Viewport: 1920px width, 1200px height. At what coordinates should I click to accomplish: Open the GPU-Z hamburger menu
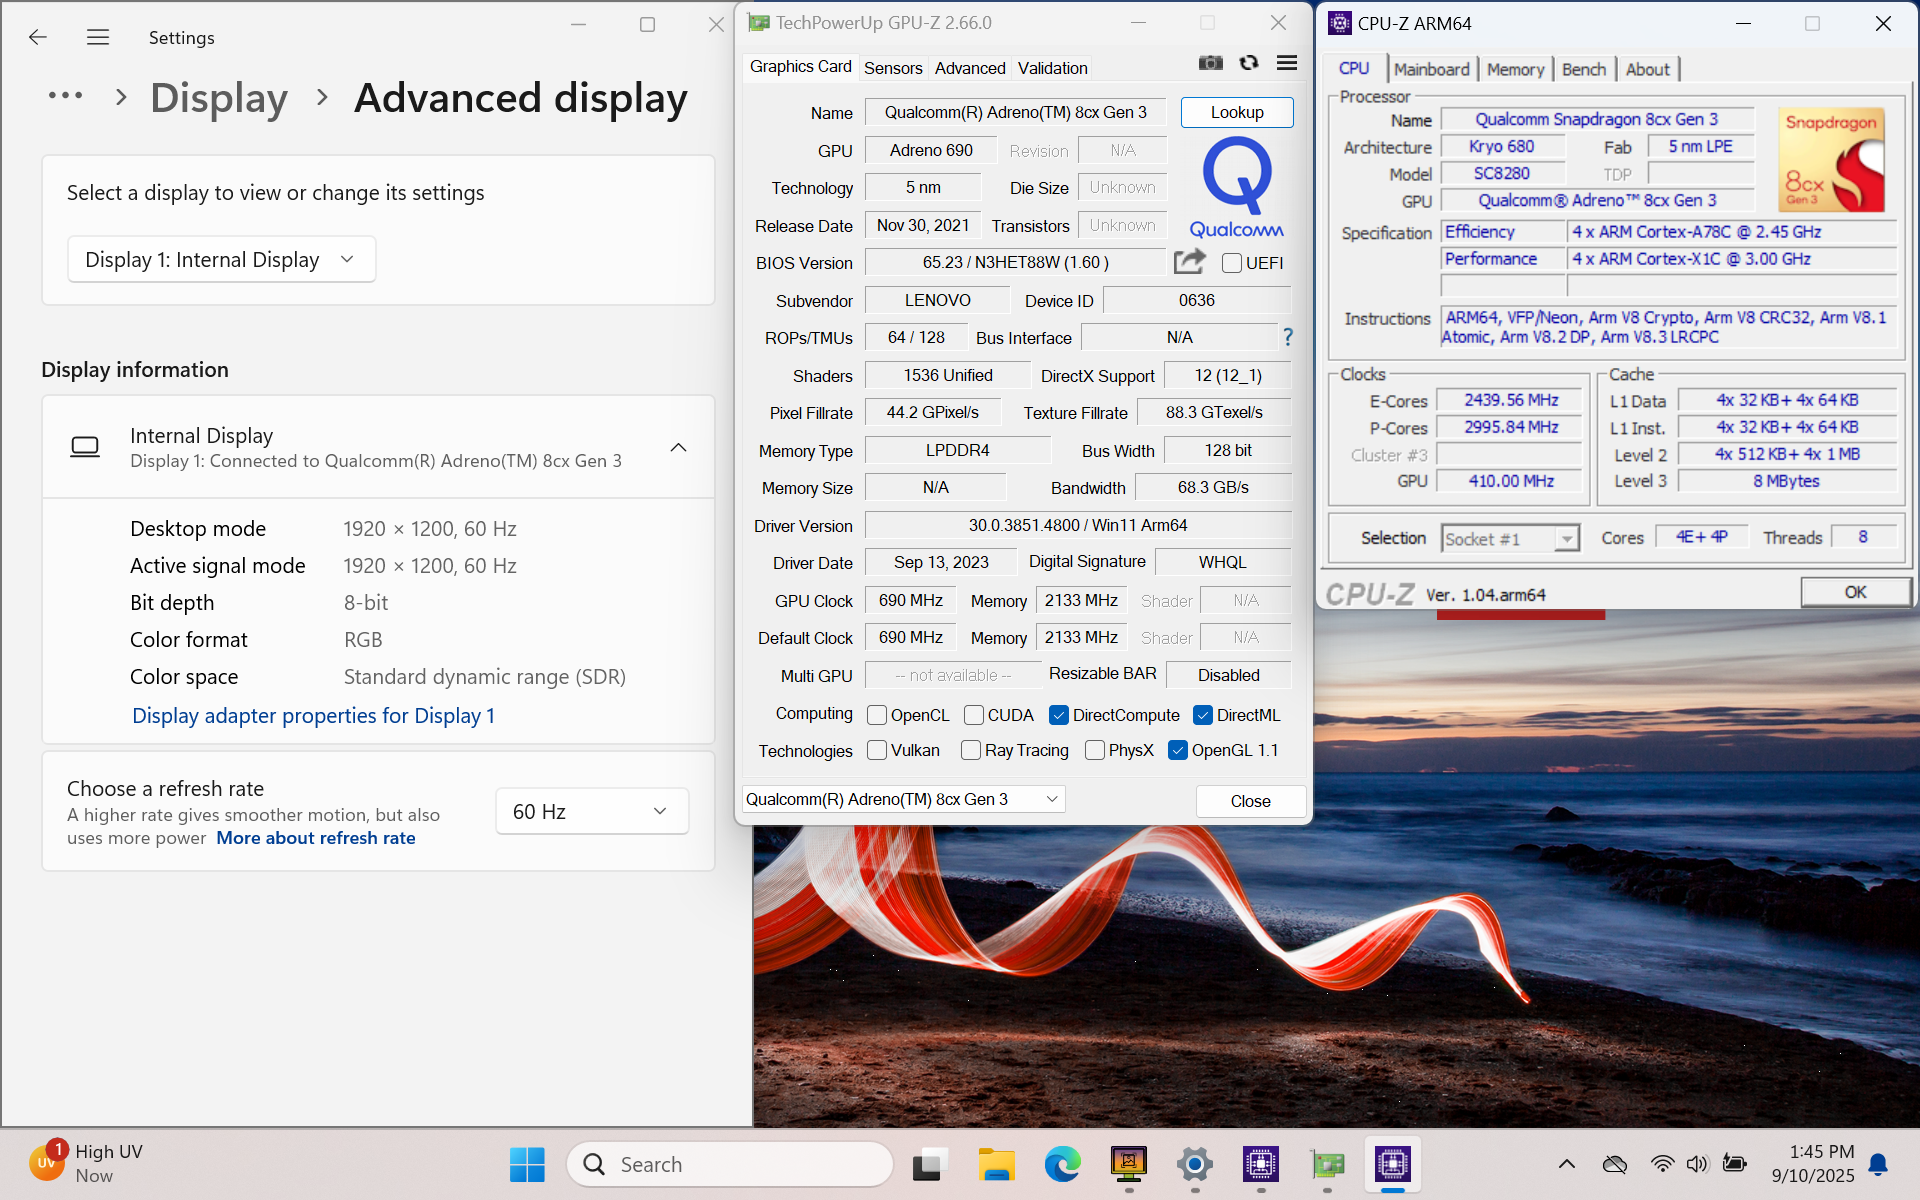(1287, 63)
